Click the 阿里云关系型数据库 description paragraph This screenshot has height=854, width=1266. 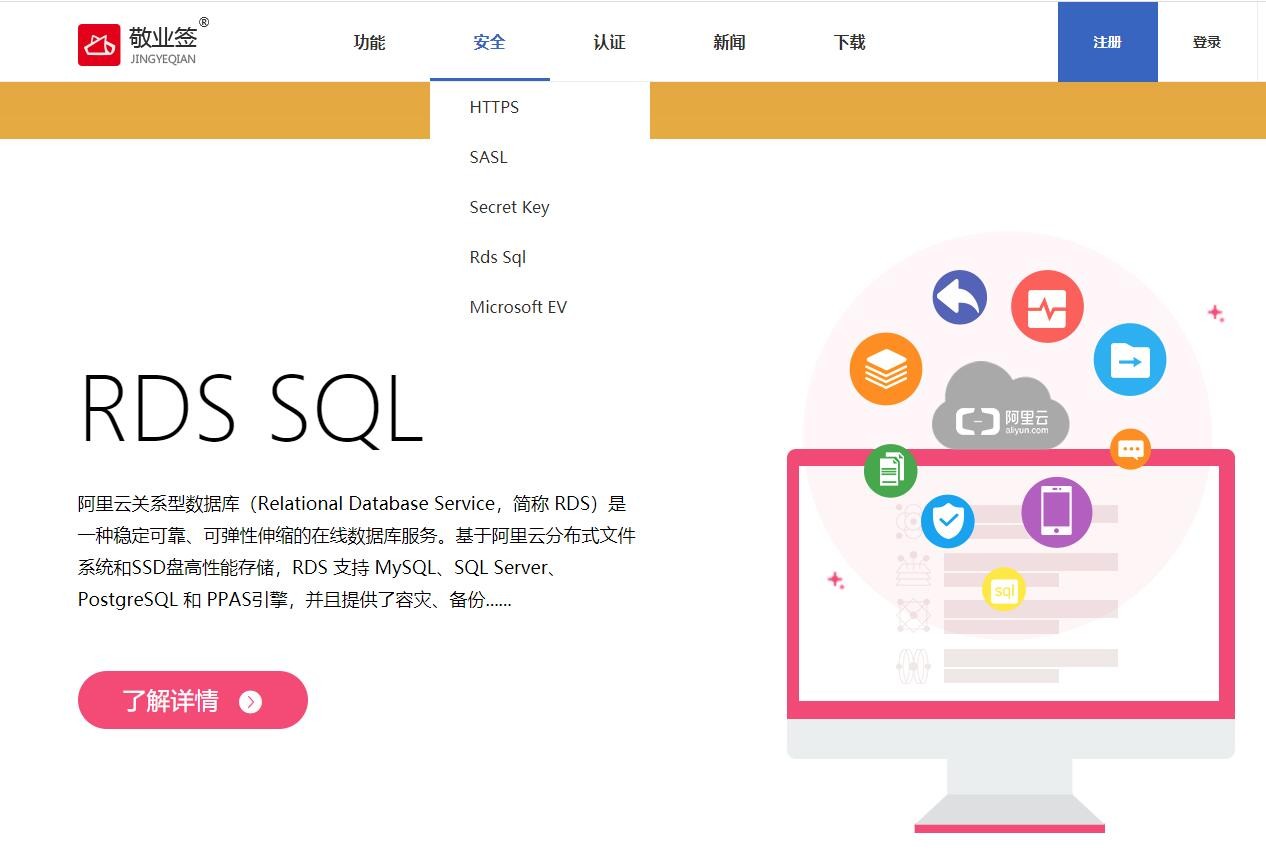pos(357,551)
